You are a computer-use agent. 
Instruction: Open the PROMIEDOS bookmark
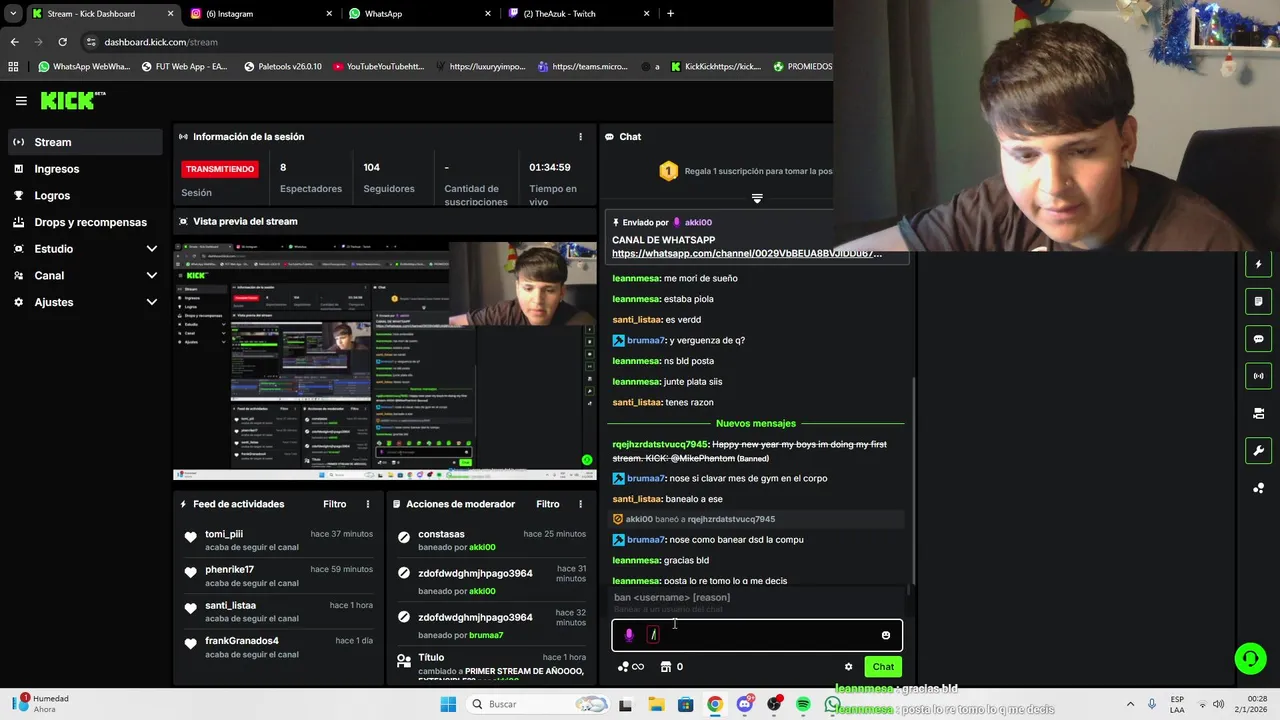tap(802, 67)
